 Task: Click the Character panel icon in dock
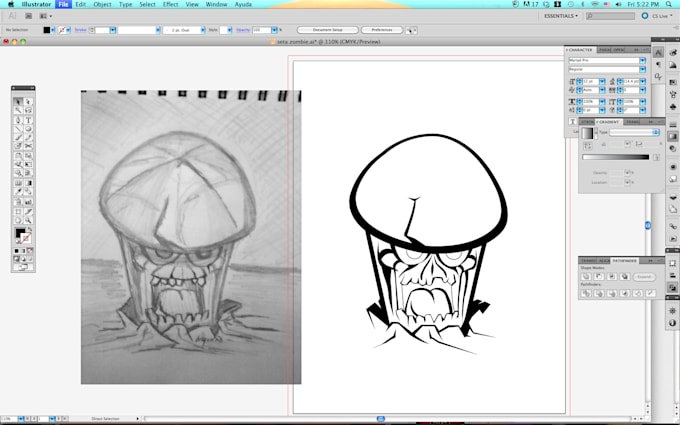[x=659, y=51]
